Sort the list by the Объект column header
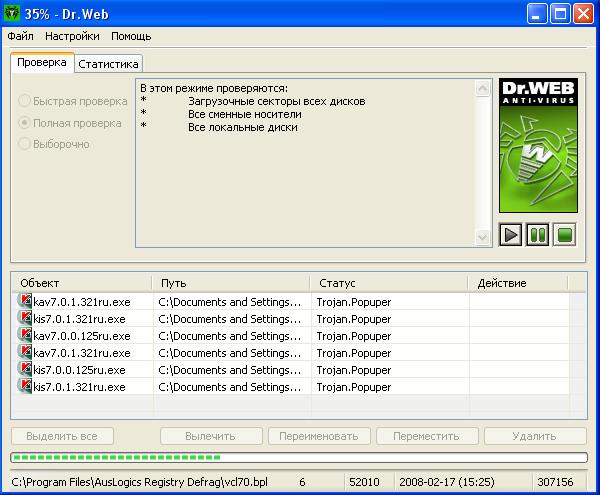This screenshot has width=600, height=495. [x=82, y=283]
